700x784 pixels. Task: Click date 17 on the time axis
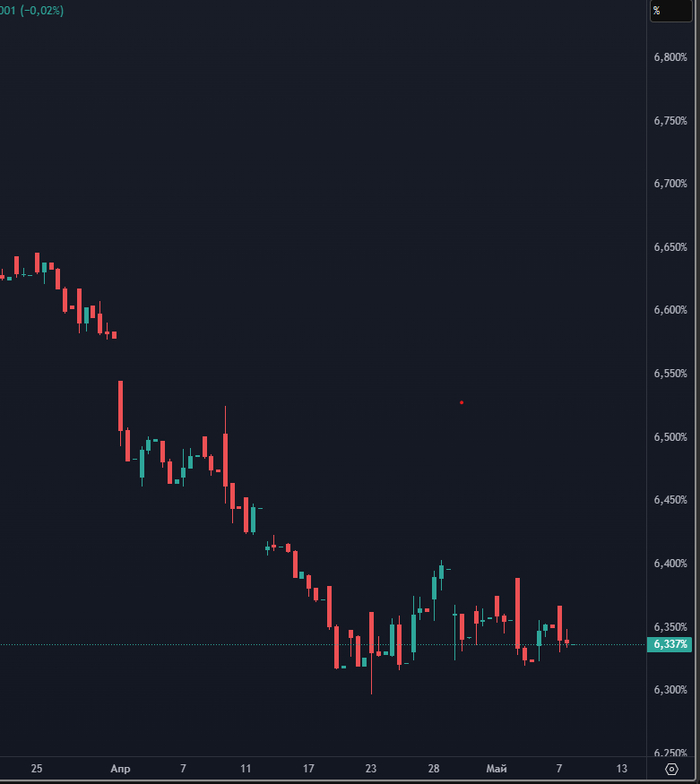point(308,768)
